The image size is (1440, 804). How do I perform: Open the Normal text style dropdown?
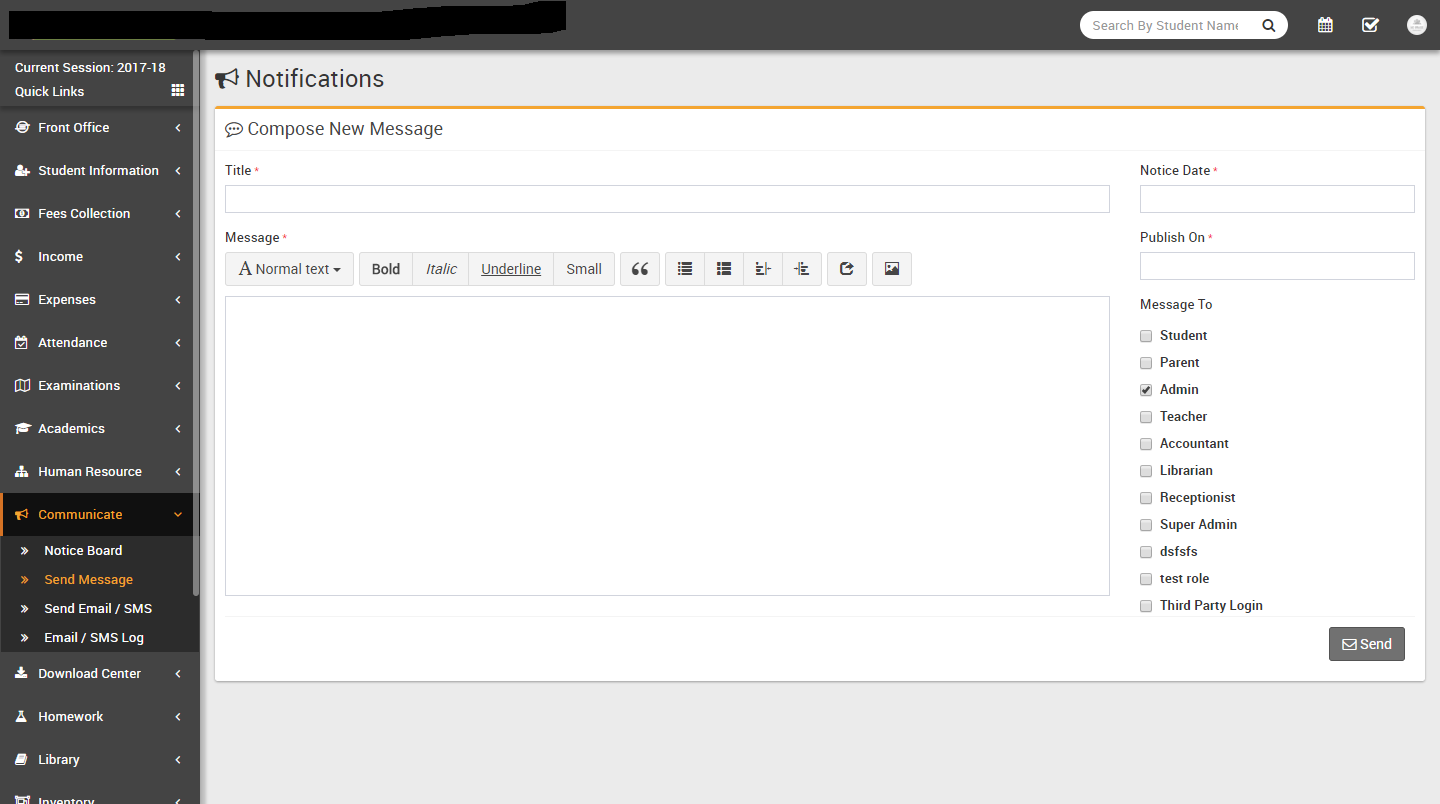[289, 269]
